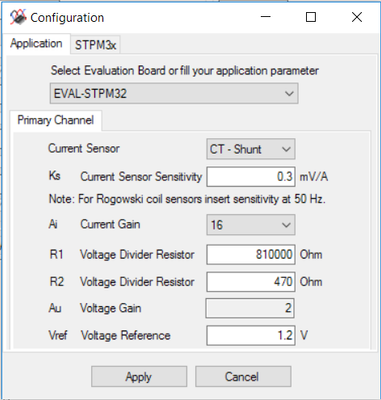The width and height of the screenshot is (381, 400).
Task: Open the EVAL-STPM32 evaluation board dropdown
Action: pyautogui.click(x=174, y=93)
